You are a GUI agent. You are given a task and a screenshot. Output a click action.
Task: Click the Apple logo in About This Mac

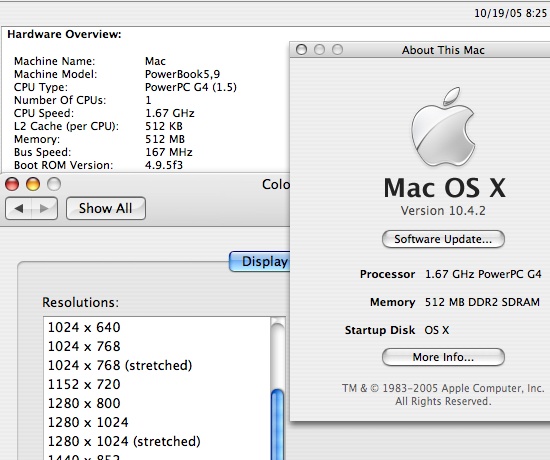coord(443,127)
